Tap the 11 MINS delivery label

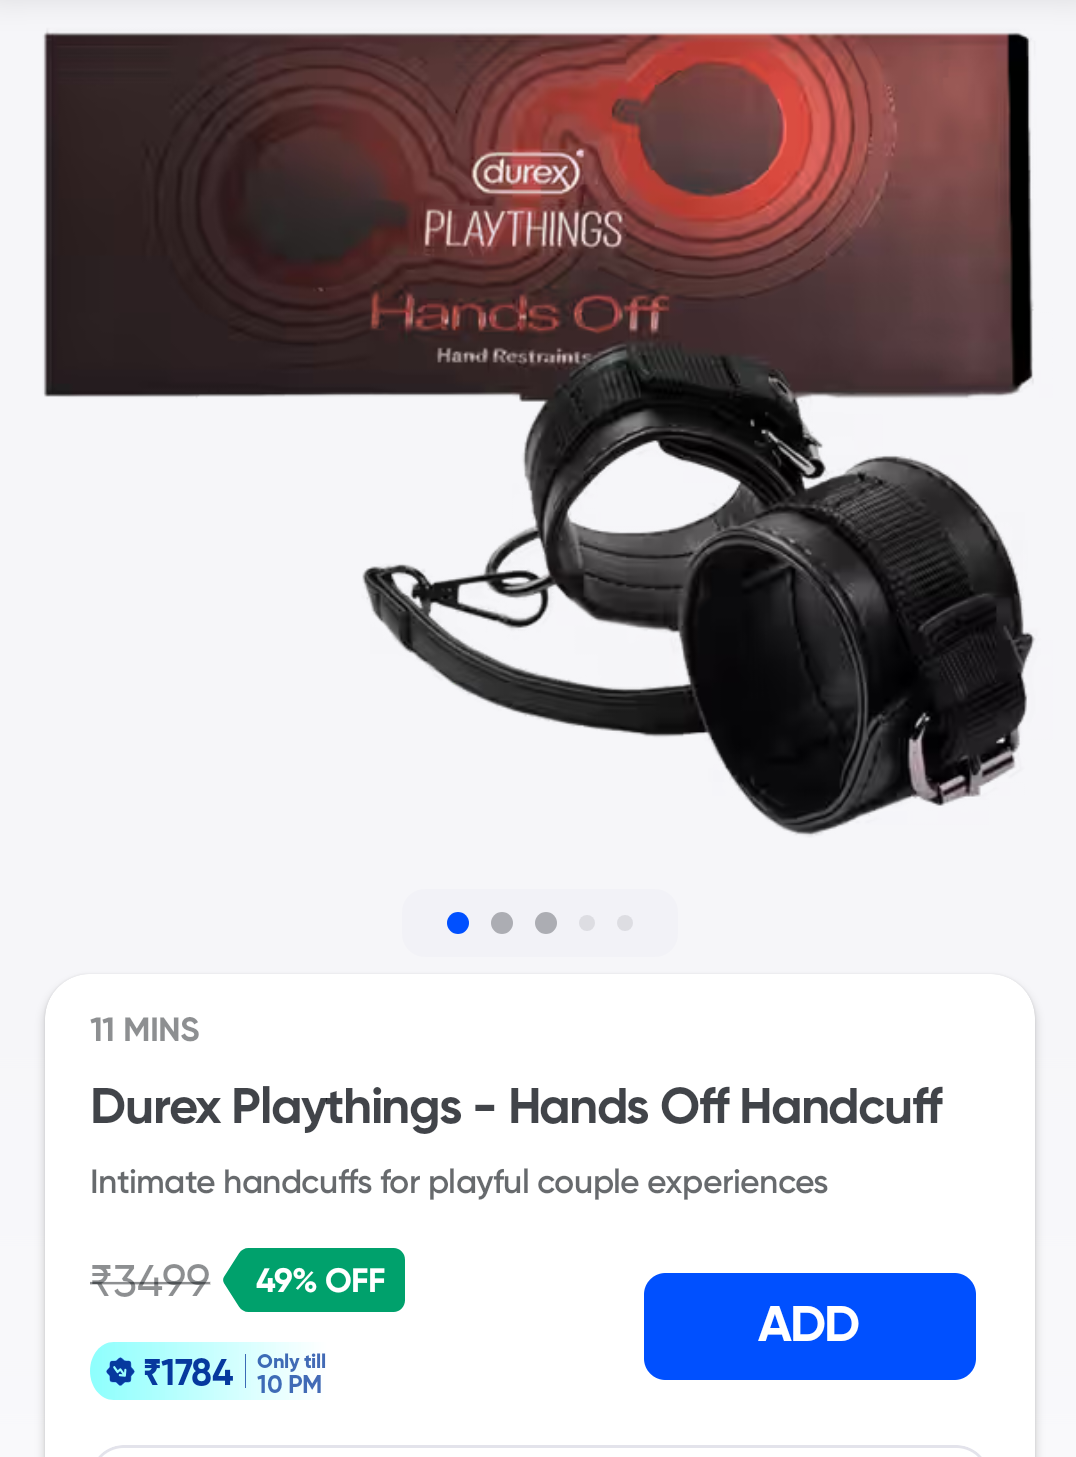click(x=145, y=1030)
